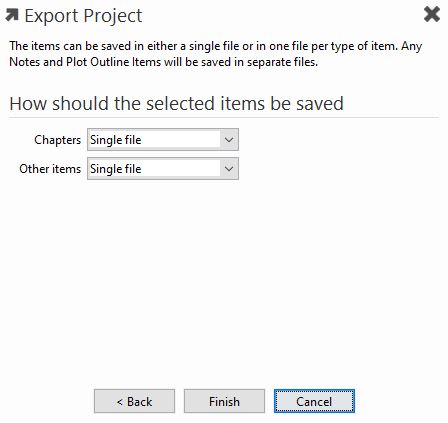Open the Other items 'Single file' combo box
Image resolution: width=448 pixels, height=423 pixels.
[163, 169]
